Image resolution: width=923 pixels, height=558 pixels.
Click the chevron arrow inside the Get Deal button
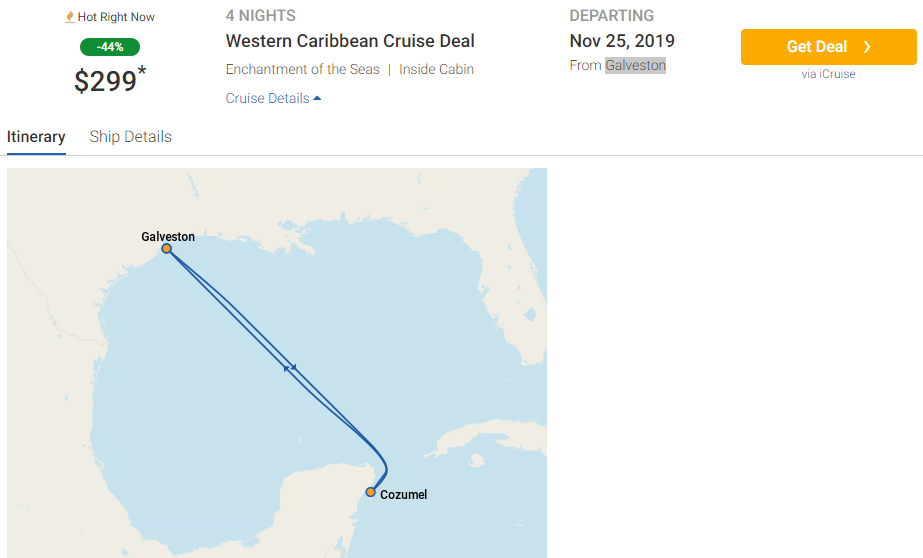867,47
